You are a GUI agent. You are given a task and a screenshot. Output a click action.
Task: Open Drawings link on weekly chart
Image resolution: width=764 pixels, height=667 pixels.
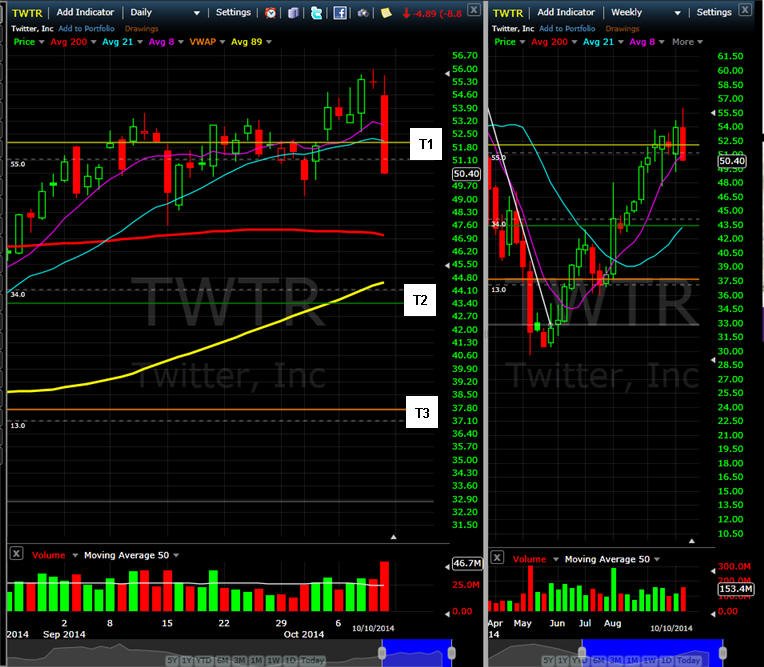[x=622, y=29]
